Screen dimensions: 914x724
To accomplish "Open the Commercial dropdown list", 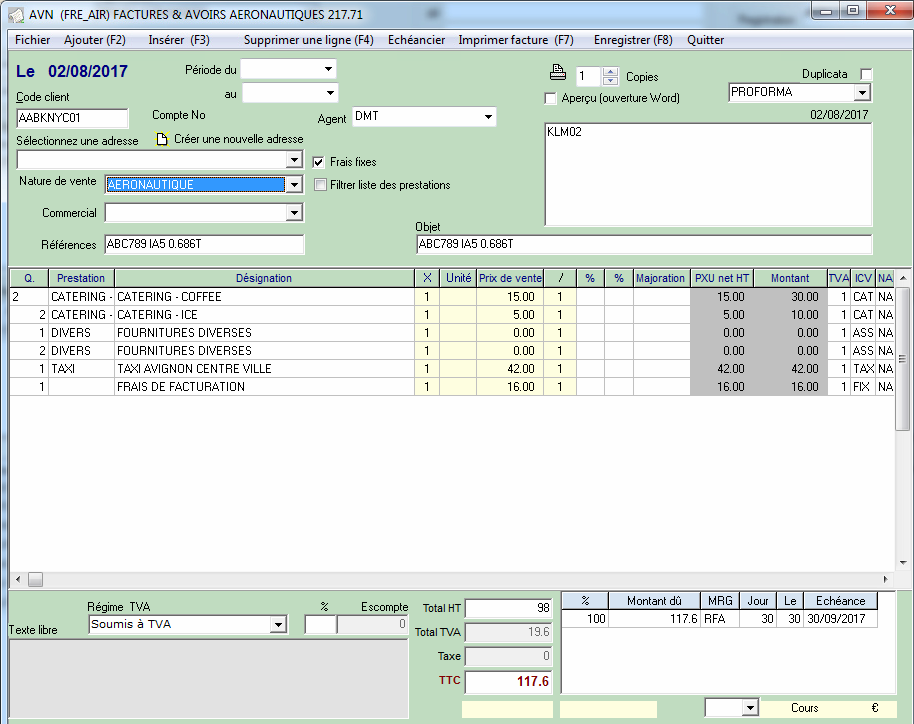I will point(293,213).
